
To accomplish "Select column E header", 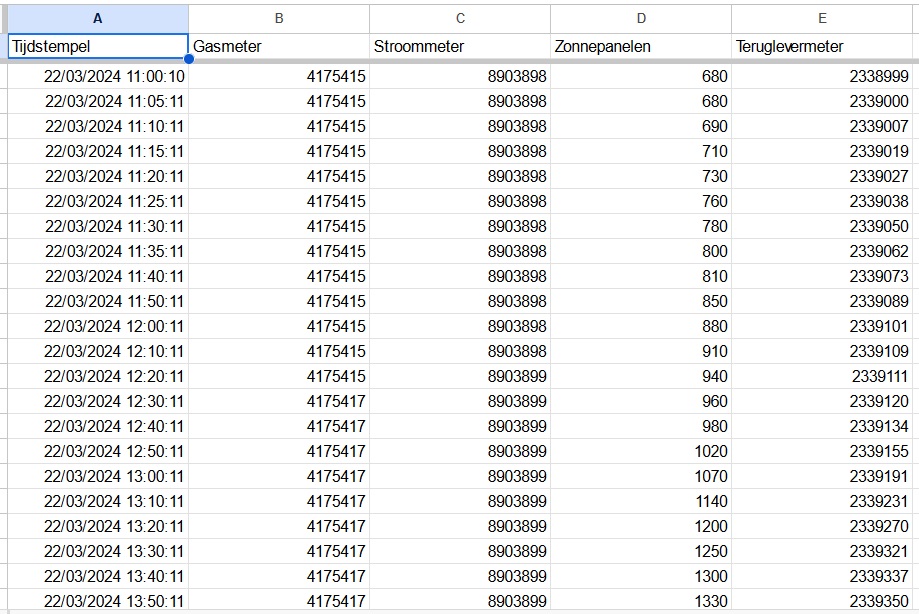I will coord(822,18).
